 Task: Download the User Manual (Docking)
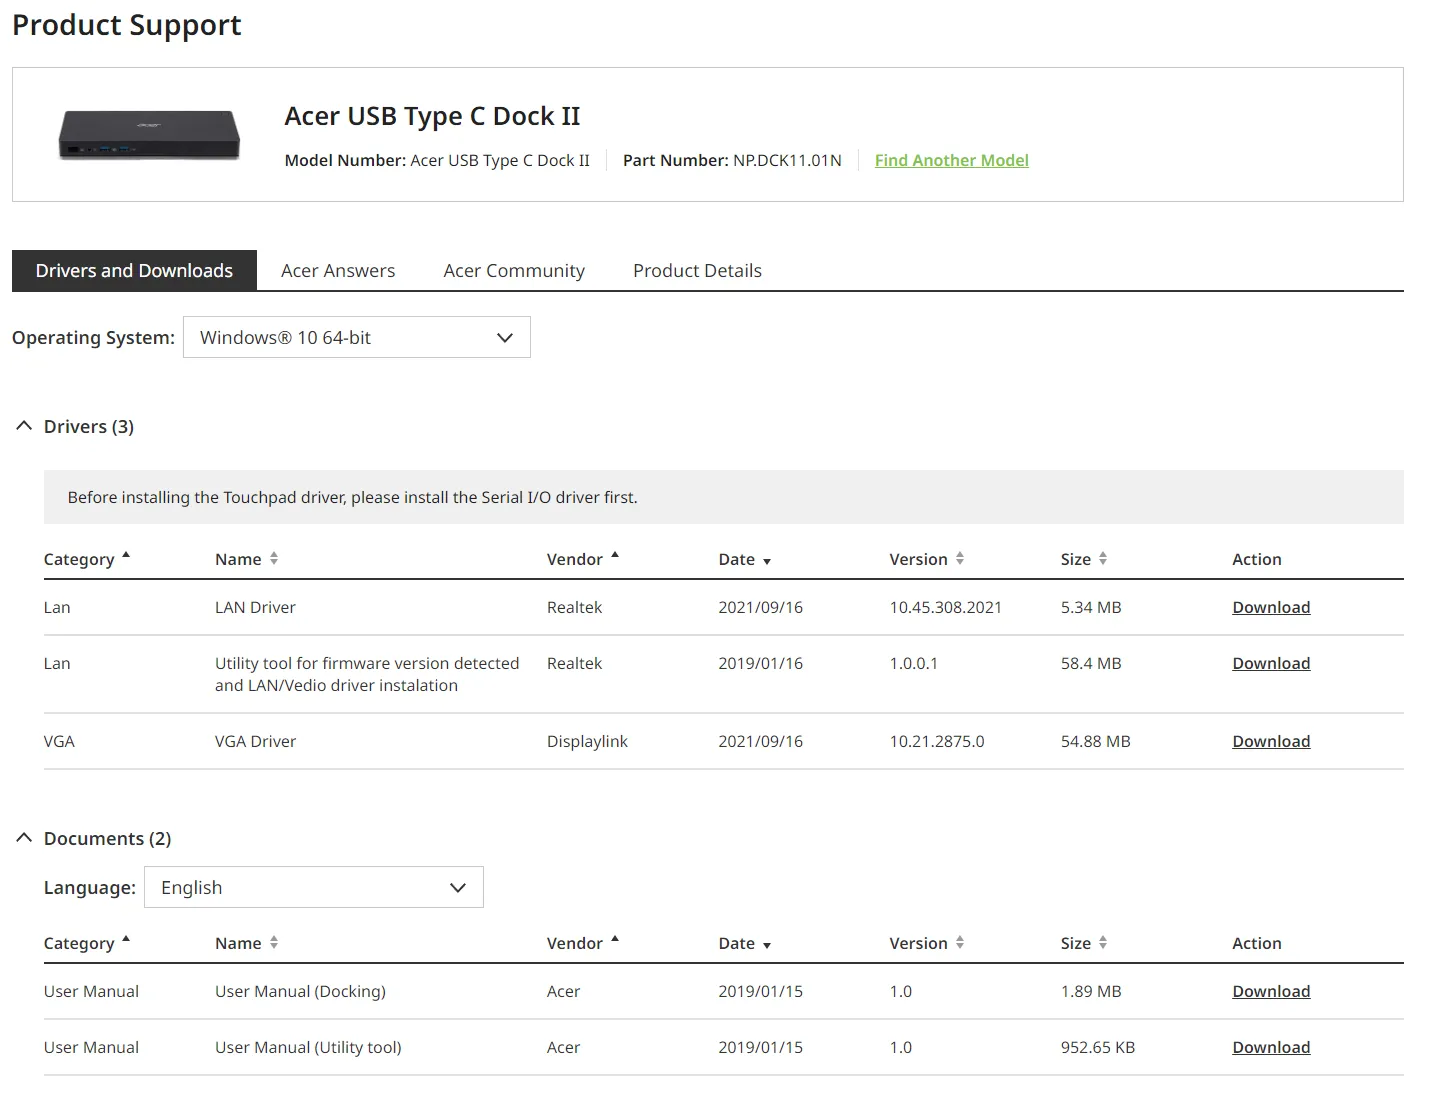[x=1271, y=991]
